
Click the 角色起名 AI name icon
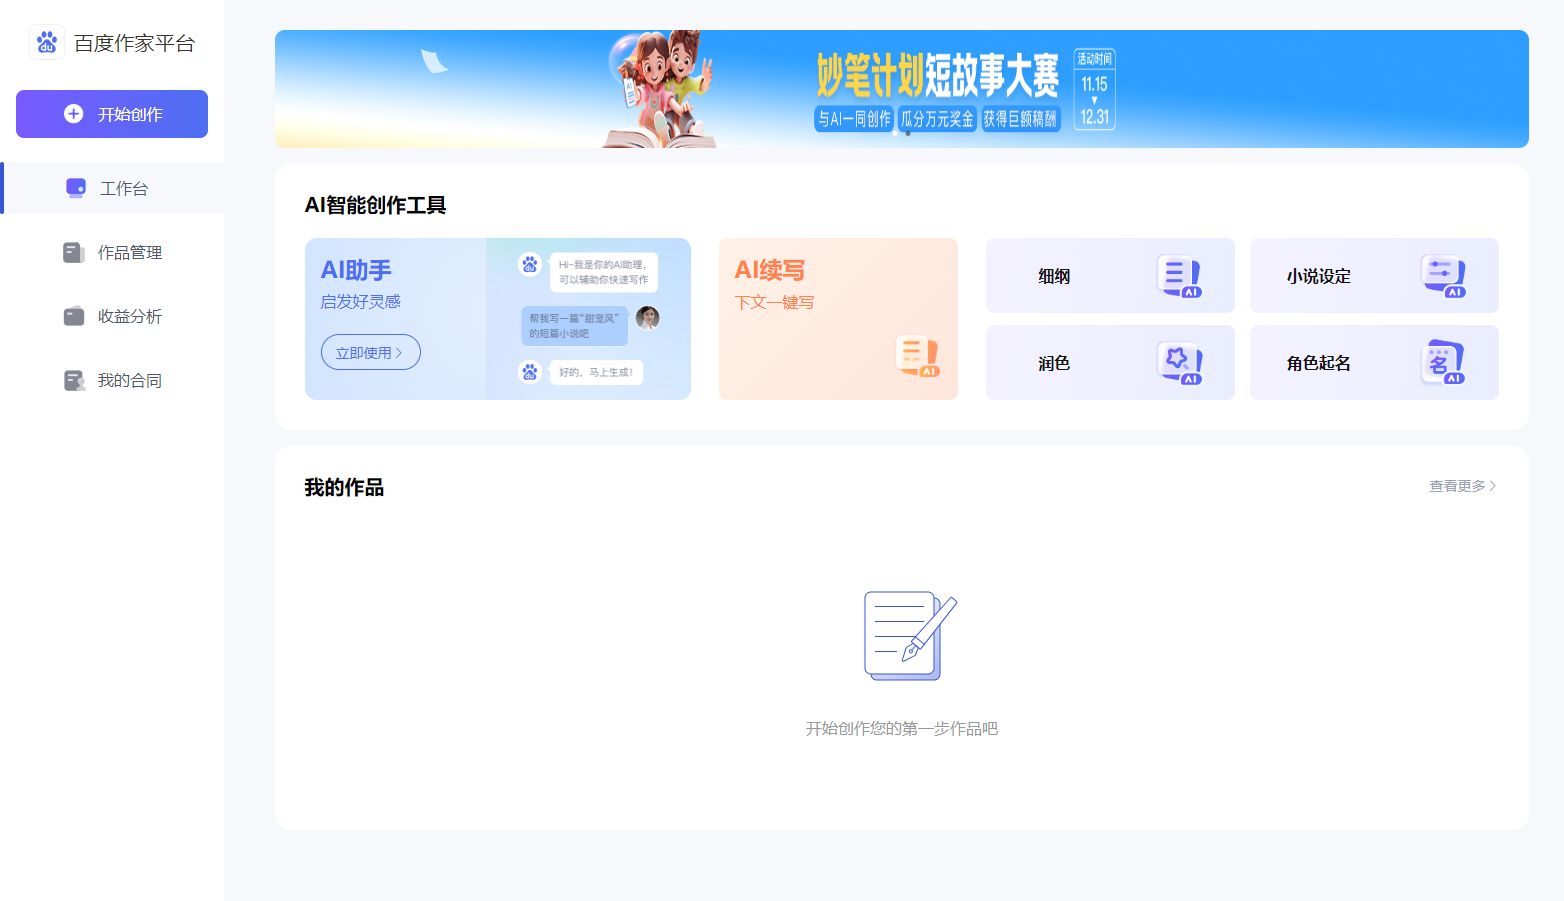[1444, 363]
